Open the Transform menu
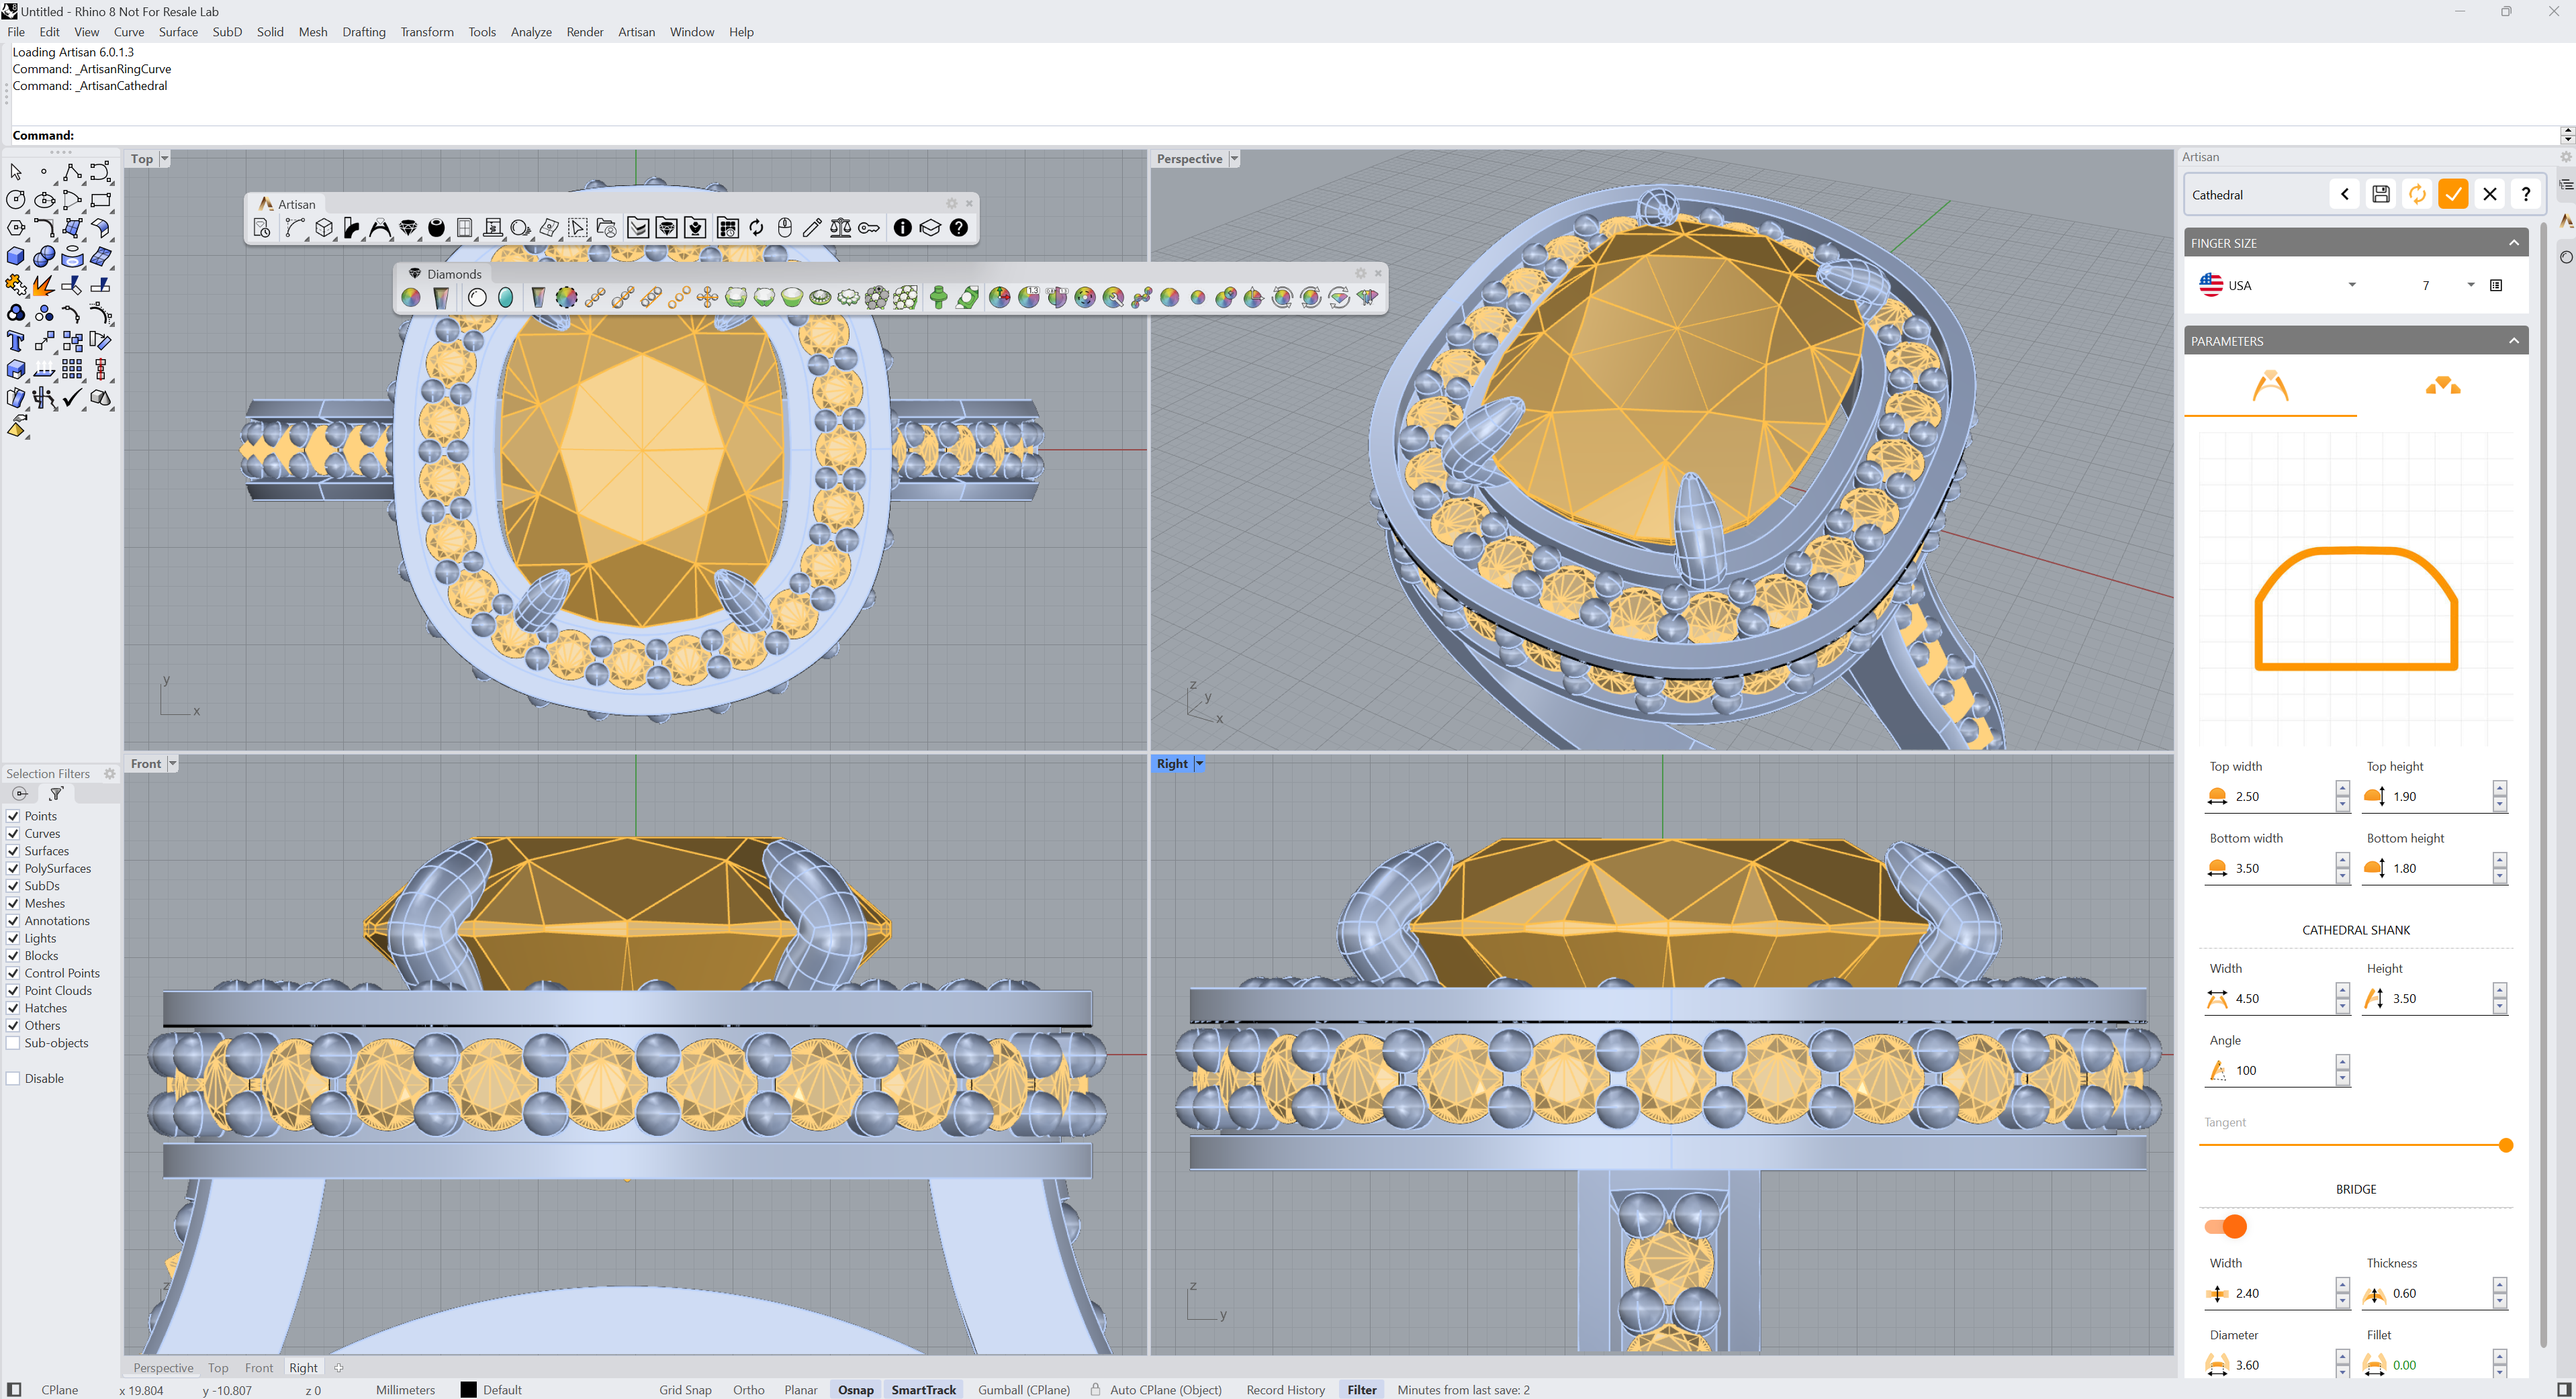 click(427, 32)
